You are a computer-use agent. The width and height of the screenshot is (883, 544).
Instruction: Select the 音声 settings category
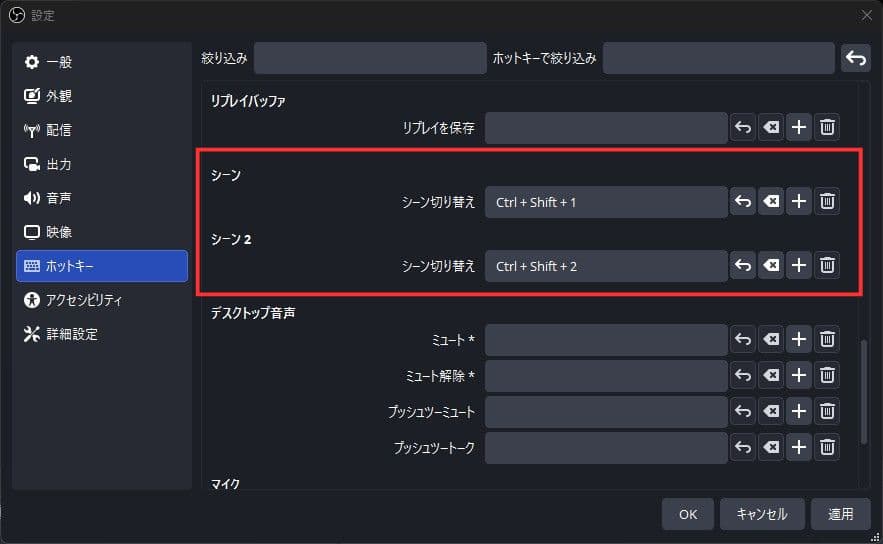[102, 198]
